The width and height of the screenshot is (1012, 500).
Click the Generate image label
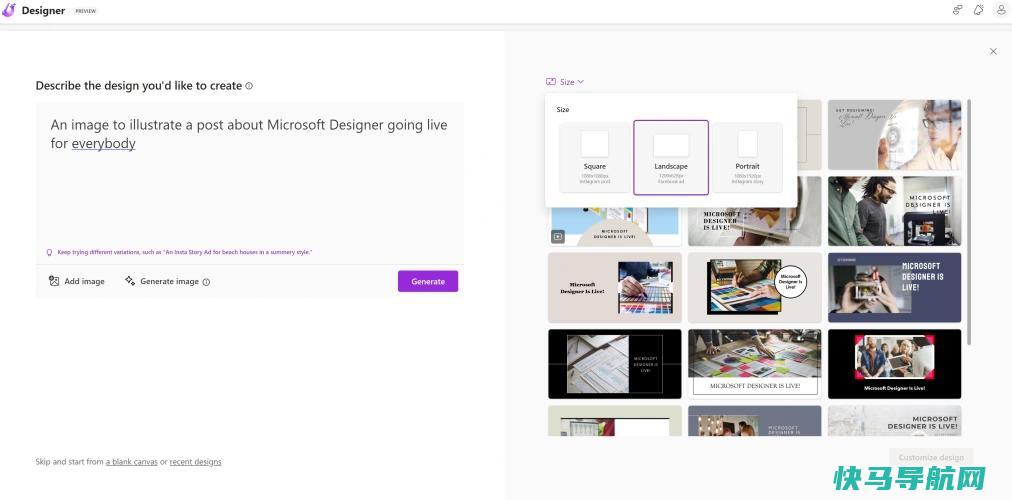coord(170,281)
